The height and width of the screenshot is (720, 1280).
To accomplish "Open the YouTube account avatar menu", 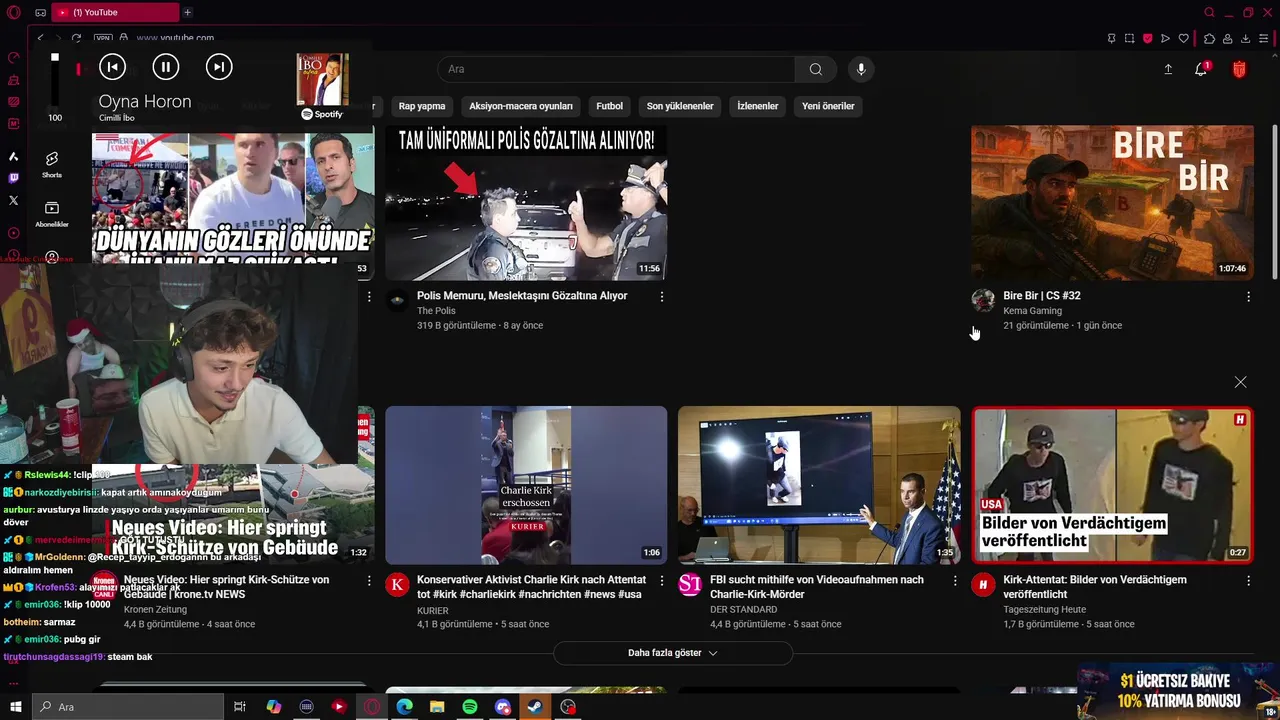I will tap(1239, 69).
